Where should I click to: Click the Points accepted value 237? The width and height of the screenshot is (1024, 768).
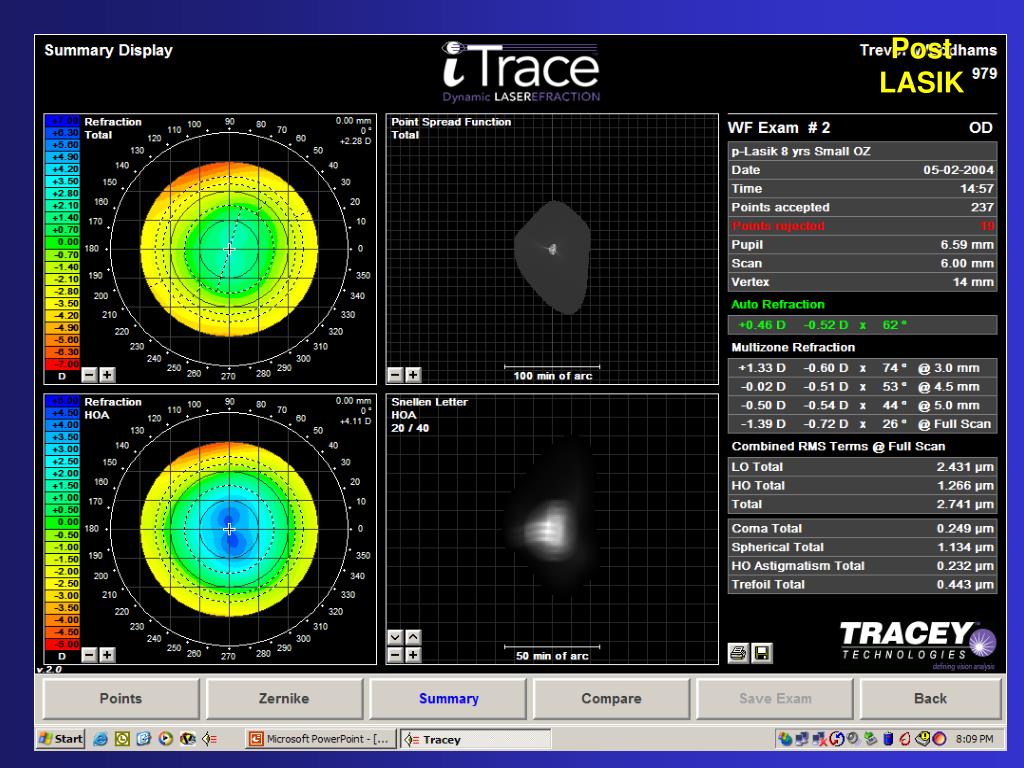click(982, 207)
